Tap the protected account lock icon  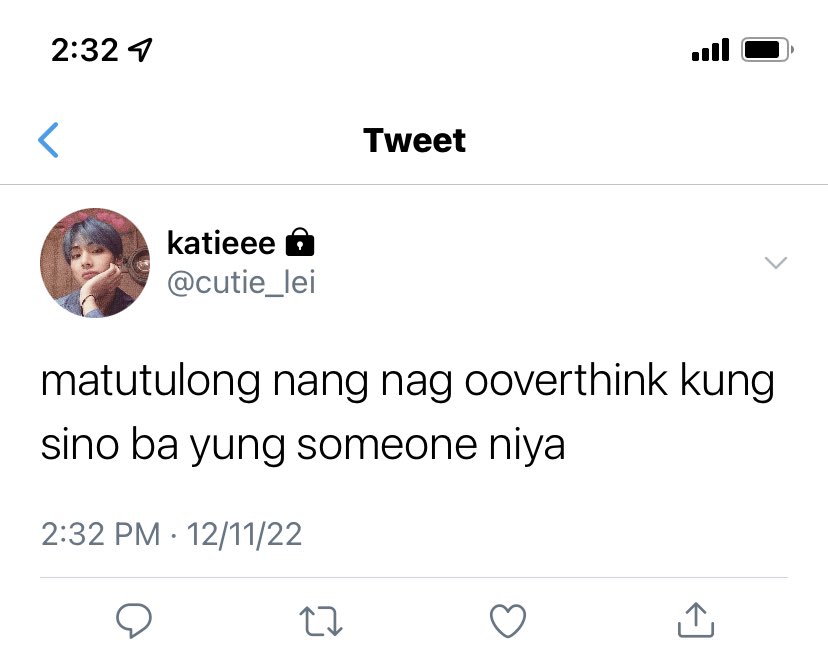[300, 242]
